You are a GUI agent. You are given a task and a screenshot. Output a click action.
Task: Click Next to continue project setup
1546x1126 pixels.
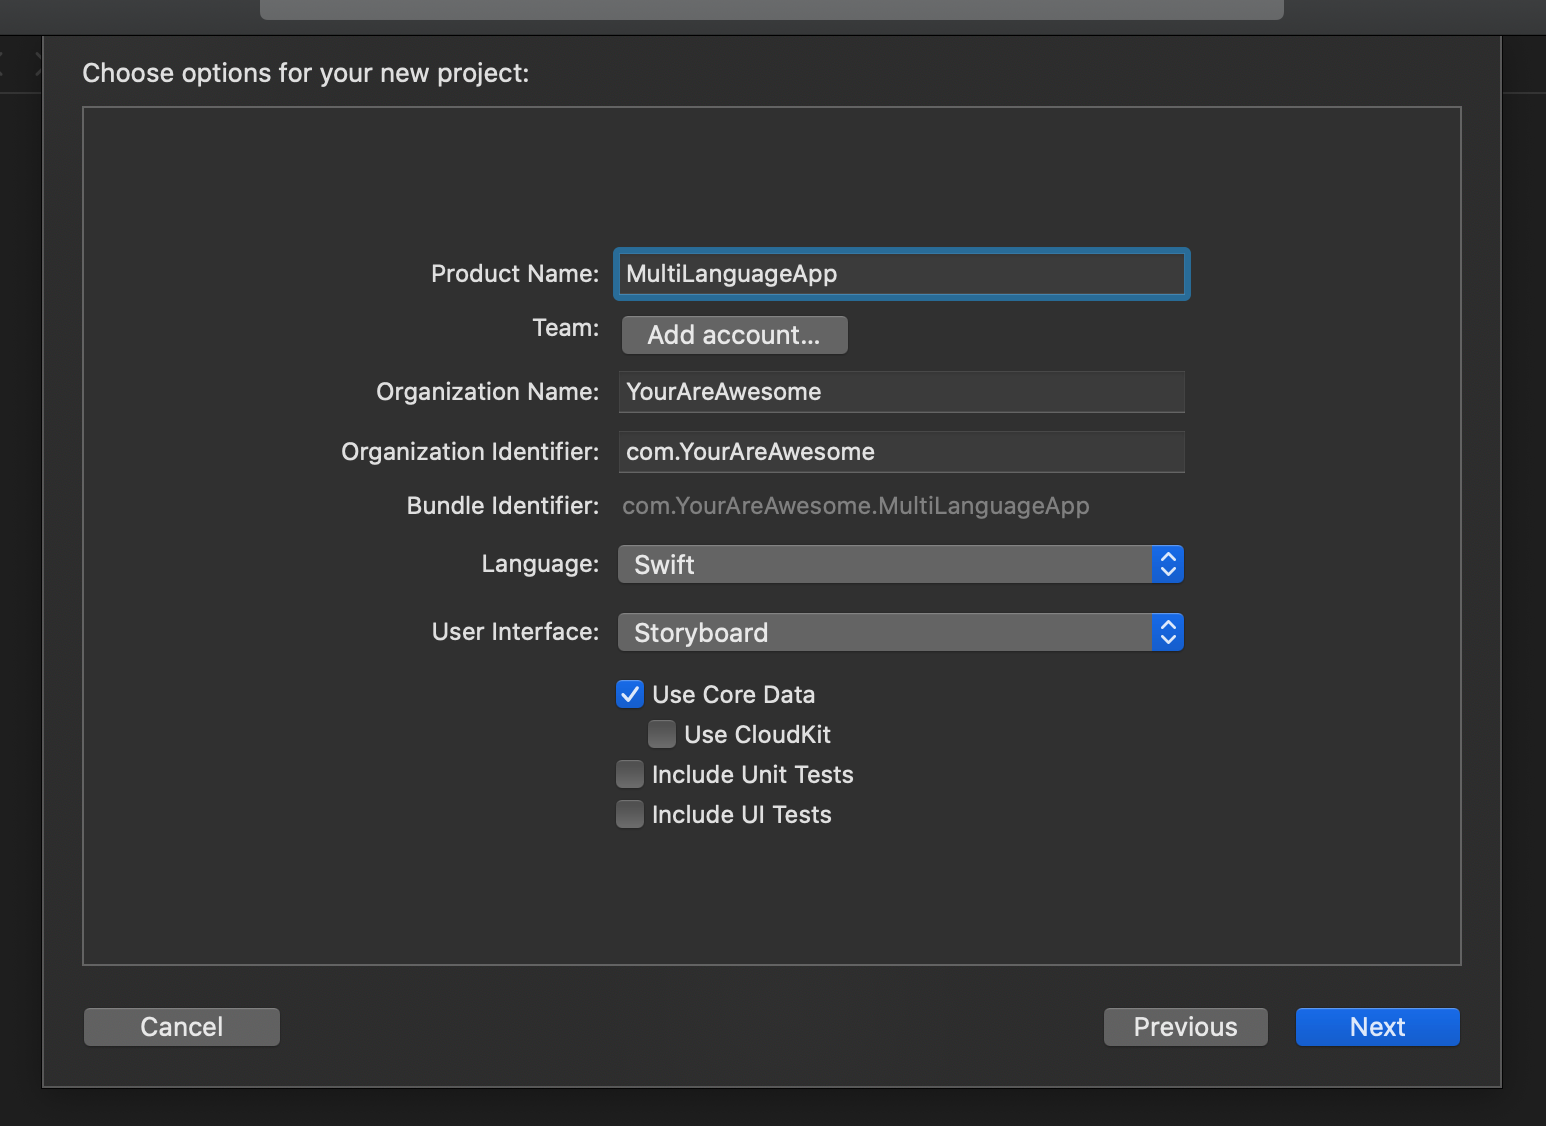[1377, 1027]
